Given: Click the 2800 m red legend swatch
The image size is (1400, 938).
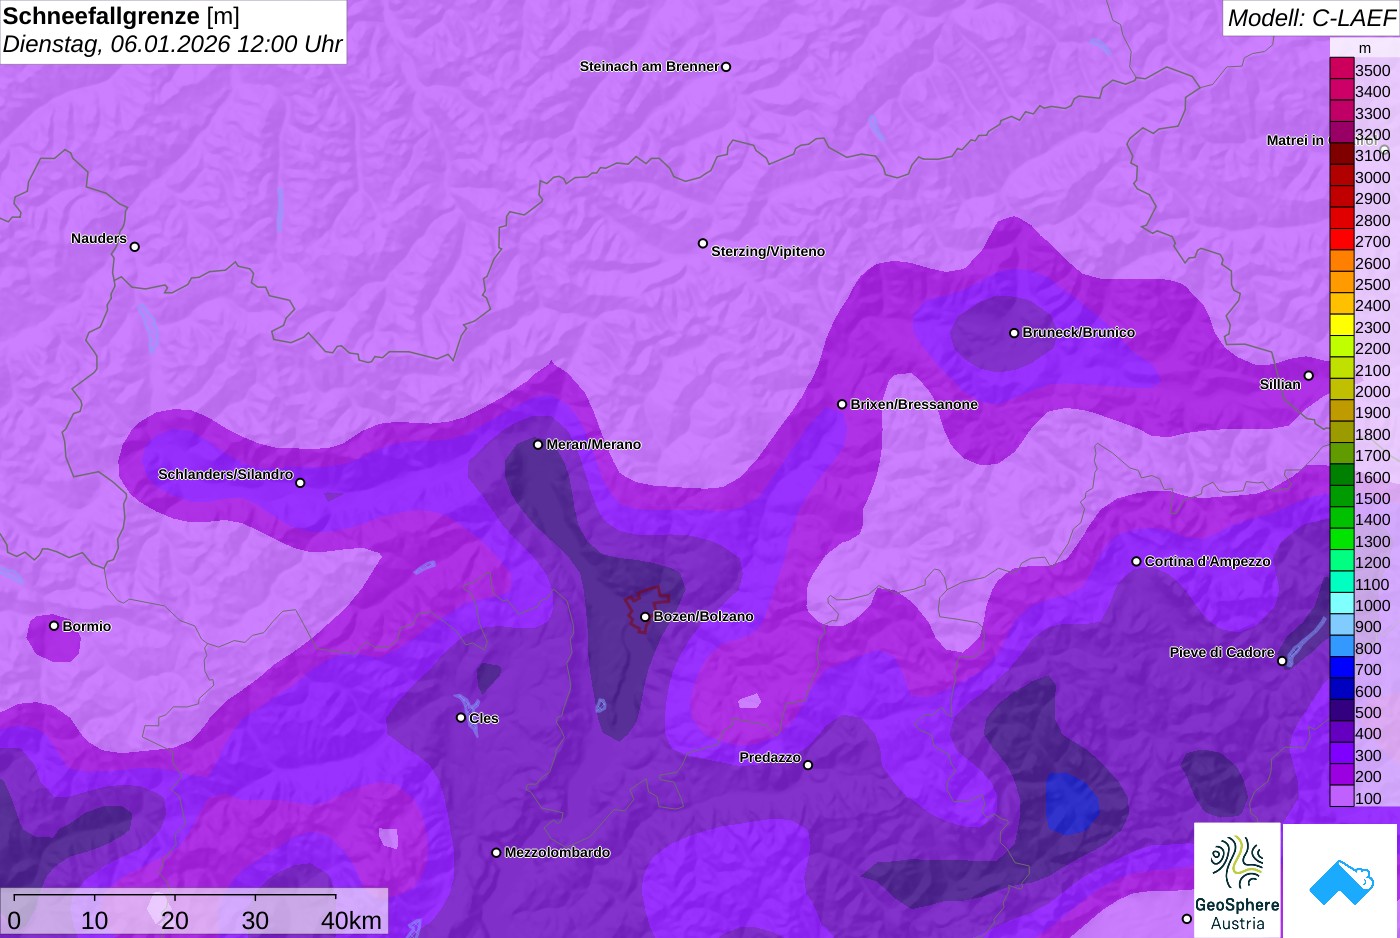Looking at the screenshot, I should 1341,219.
